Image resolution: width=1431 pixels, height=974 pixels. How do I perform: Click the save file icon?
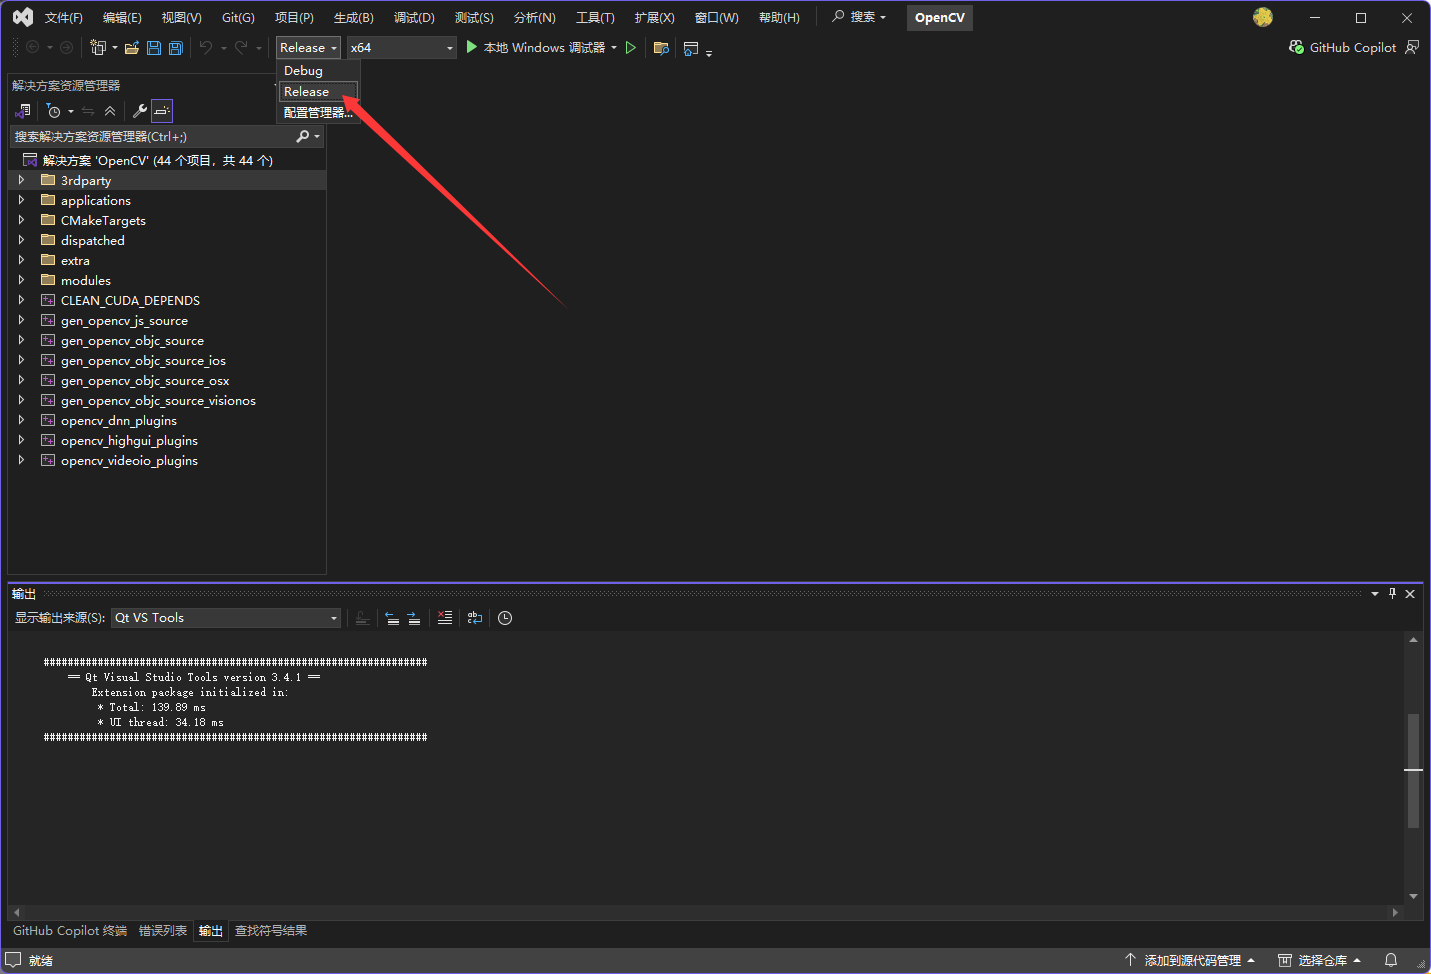154,47
